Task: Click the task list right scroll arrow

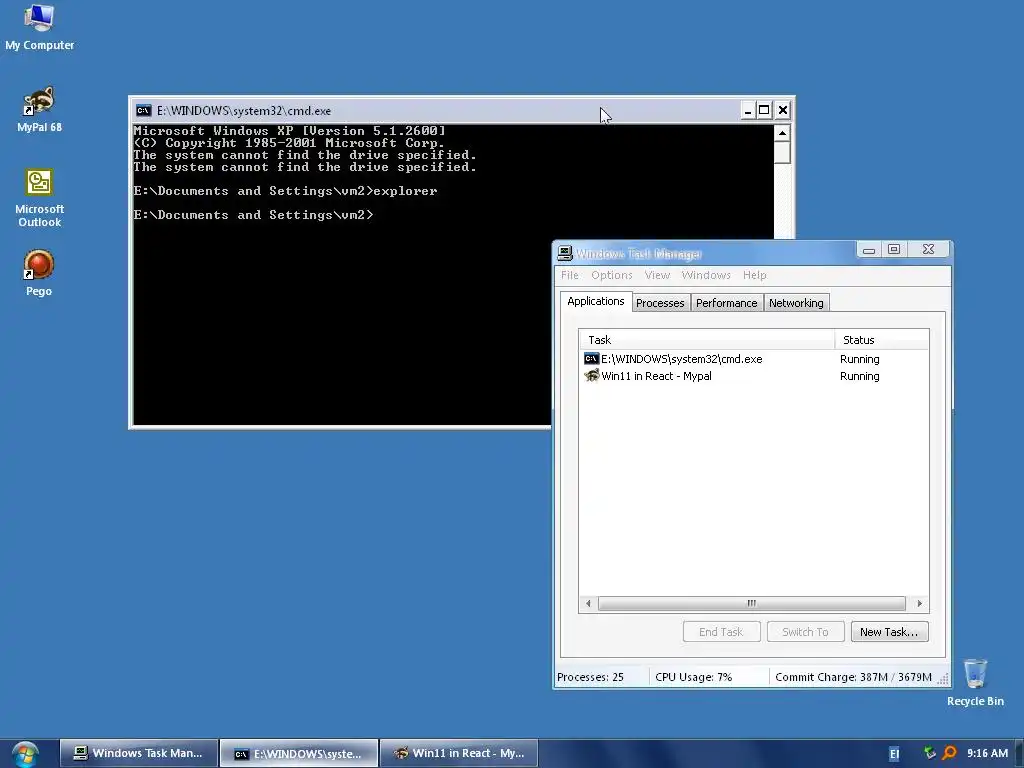Action: pos(920,603)
